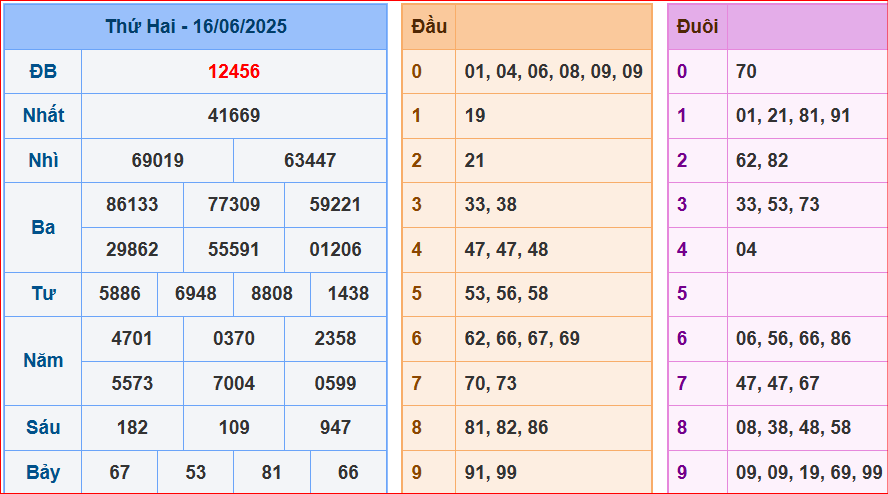Click fourth prize number 1438
The image size is (888, 494).
tap(348, 293)
